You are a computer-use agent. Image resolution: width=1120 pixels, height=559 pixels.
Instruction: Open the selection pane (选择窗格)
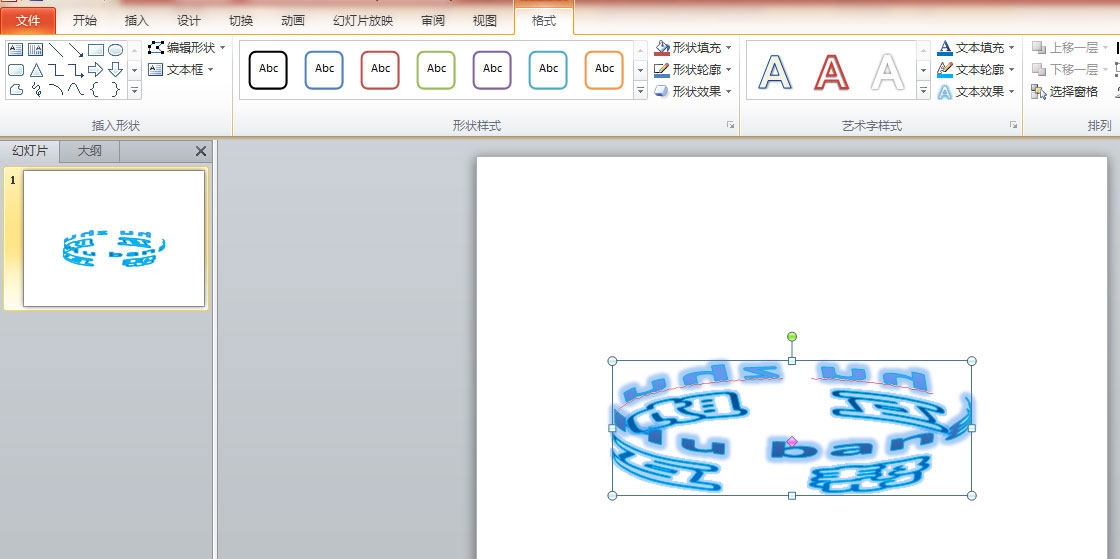click(1066, 92)
